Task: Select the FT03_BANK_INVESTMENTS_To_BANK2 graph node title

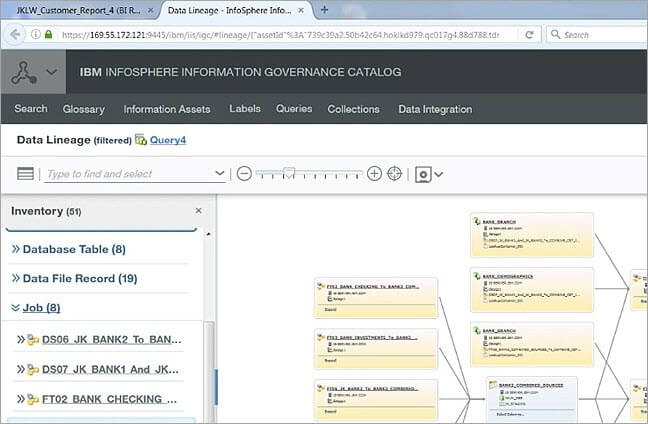Action: tap(372, 338)
